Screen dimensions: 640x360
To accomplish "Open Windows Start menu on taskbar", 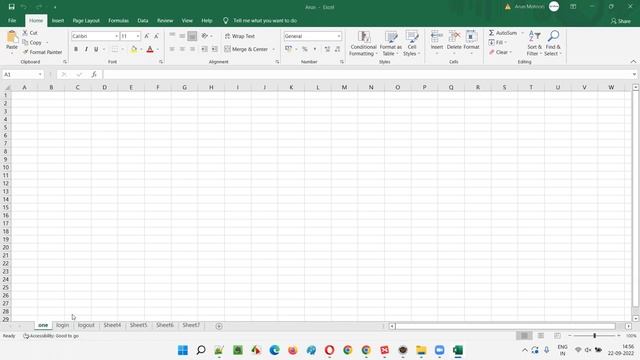I will [183, 350].
